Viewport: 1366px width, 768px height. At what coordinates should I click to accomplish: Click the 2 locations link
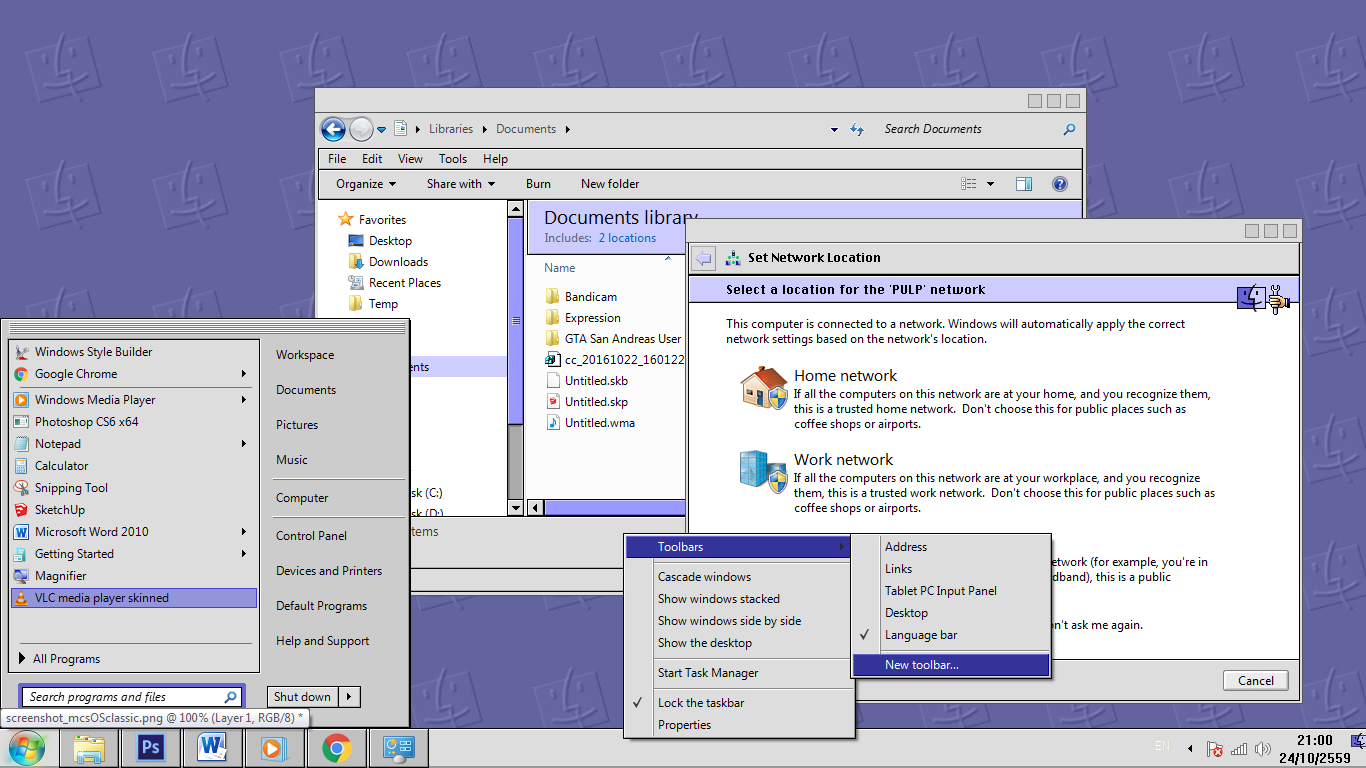coord(627,238)
